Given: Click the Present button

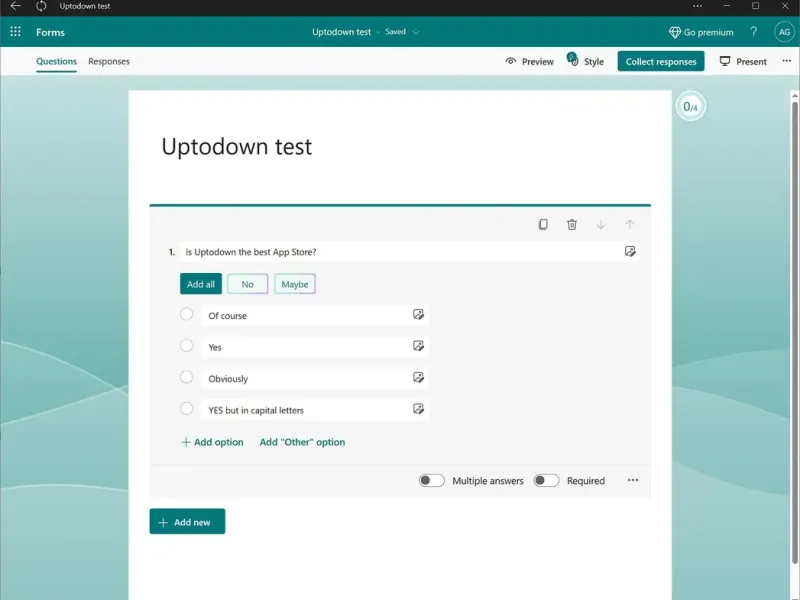Looking at the screenshot, I should tap(743, 61).
